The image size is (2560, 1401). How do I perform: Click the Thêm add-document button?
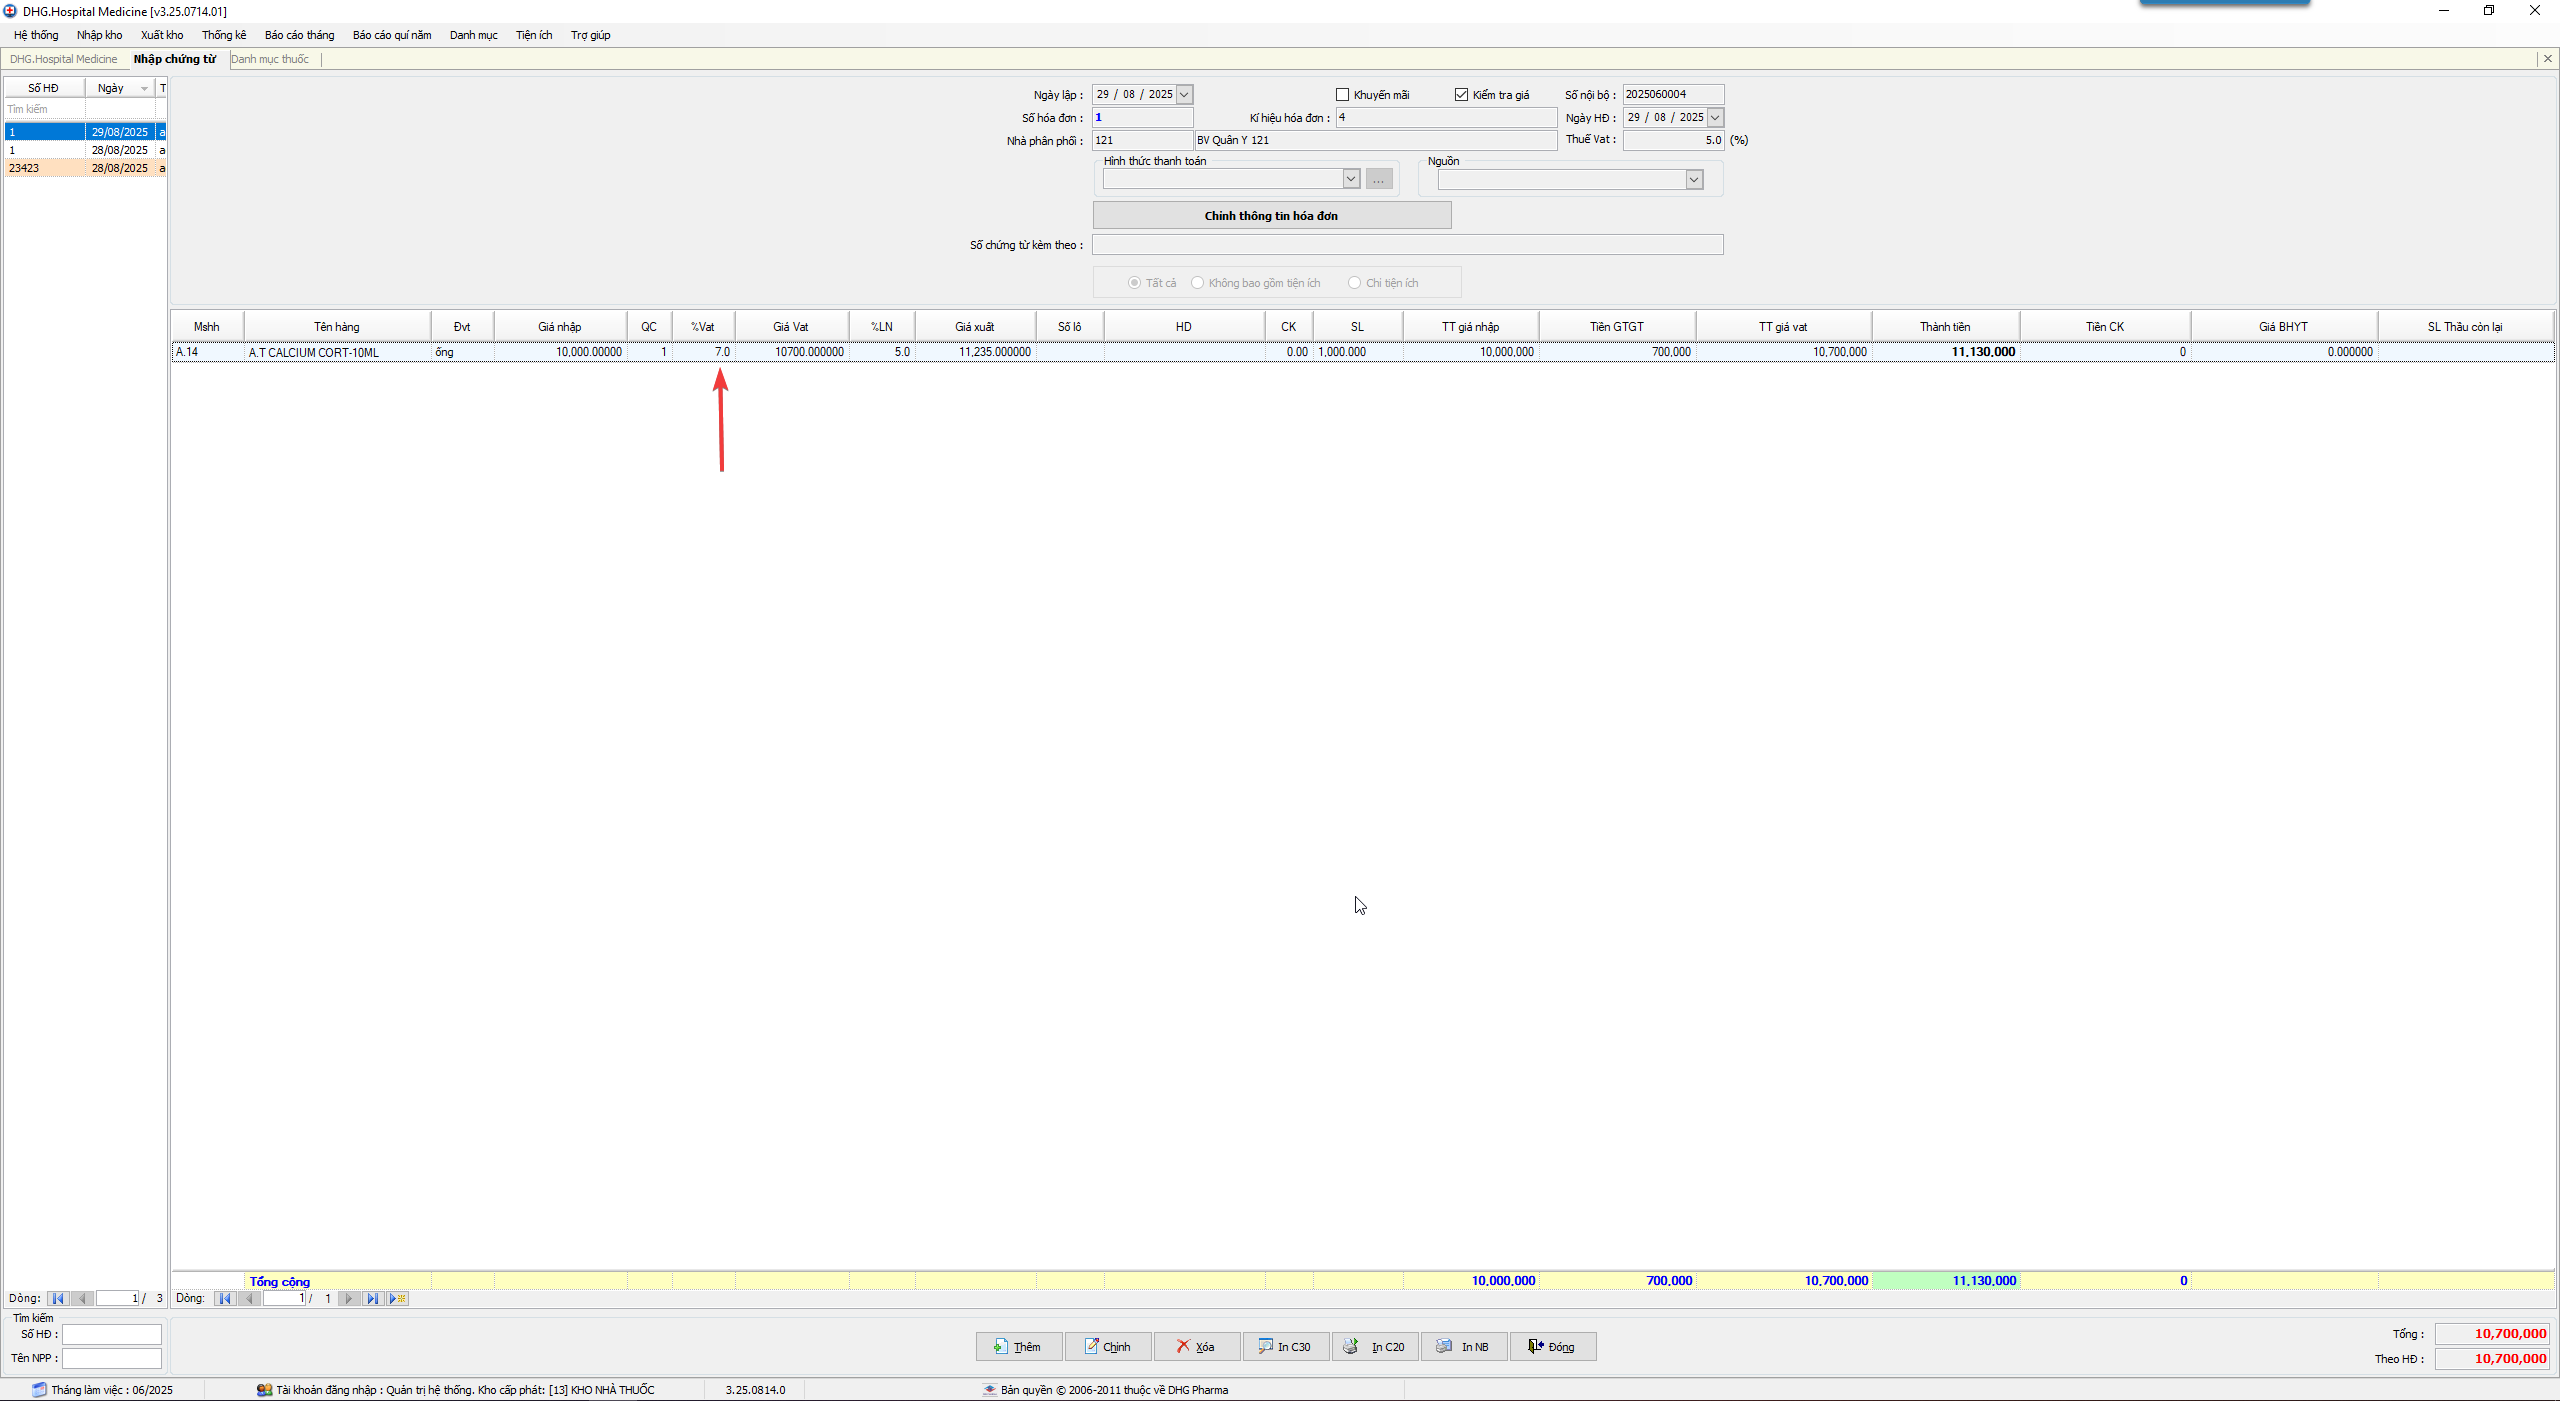[x=1018, y=1347]
